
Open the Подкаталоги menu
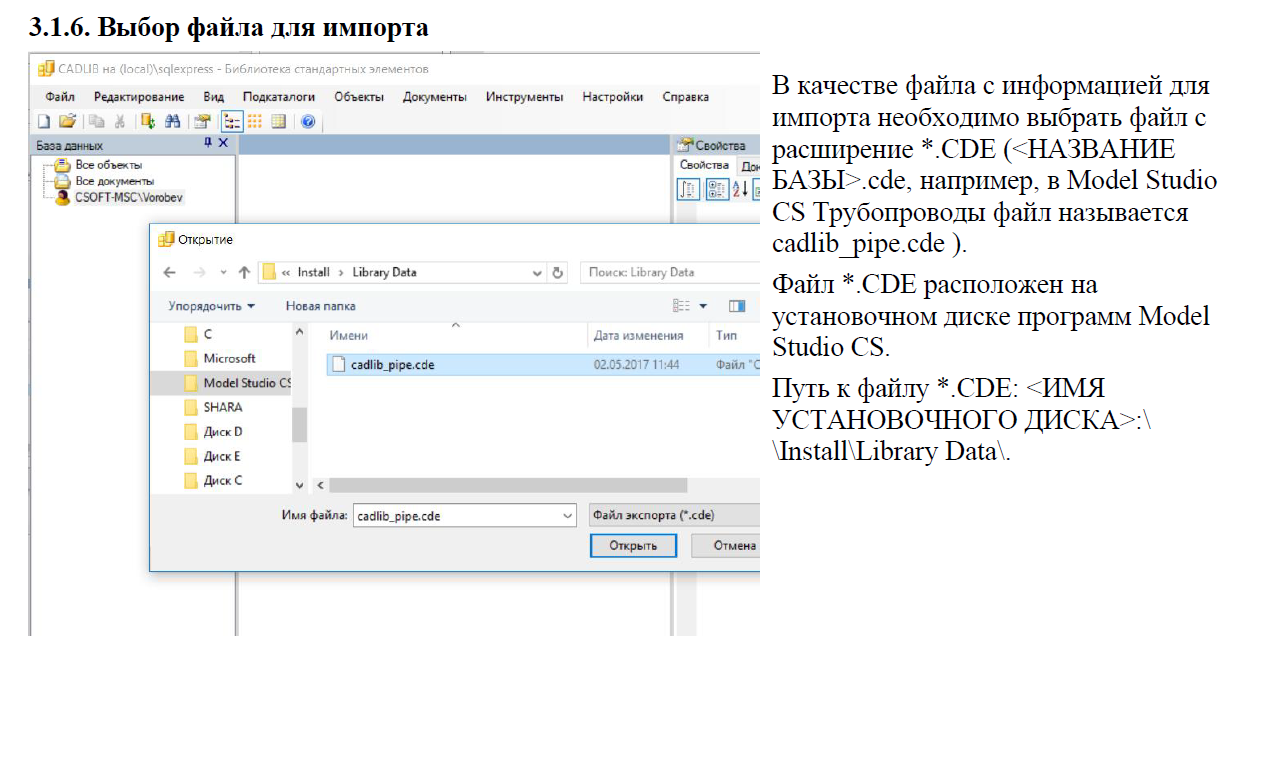tap(279, 97)
